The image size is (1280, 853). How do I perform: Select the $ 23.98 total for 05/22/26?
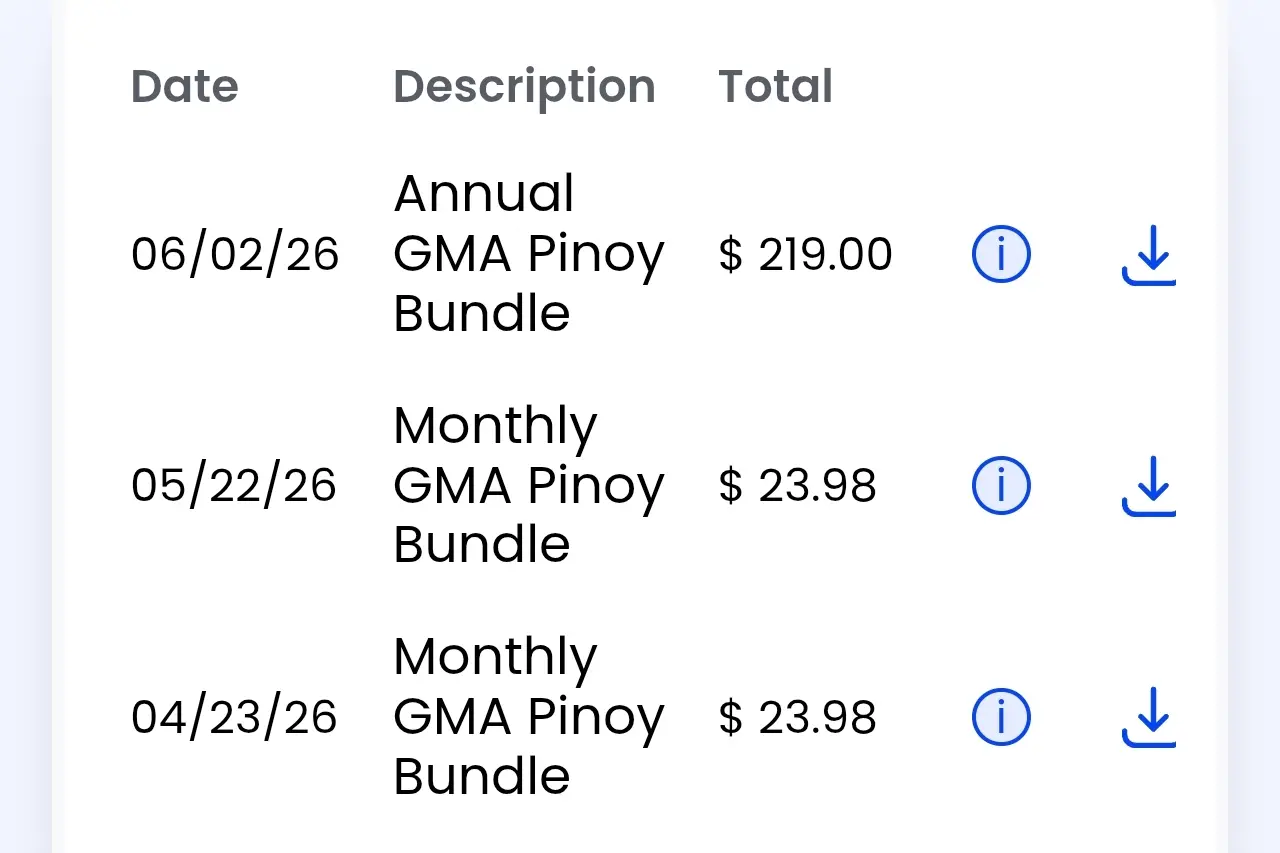coord(797,485)
